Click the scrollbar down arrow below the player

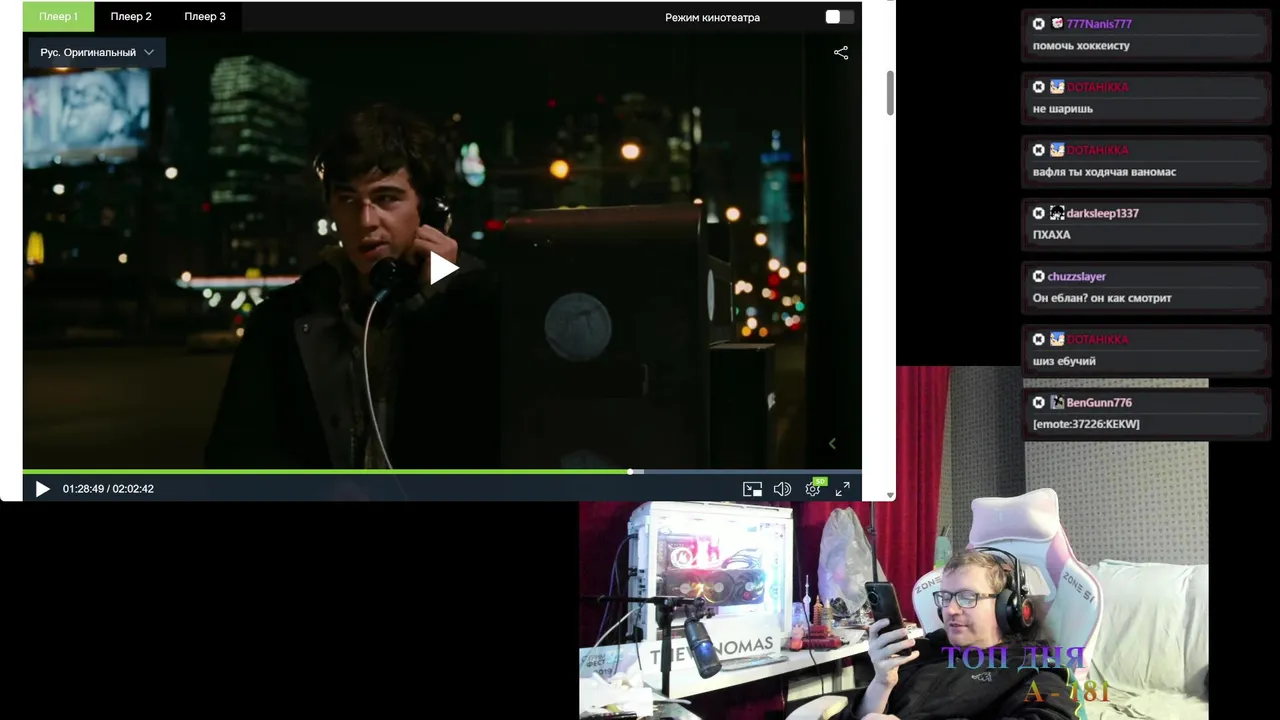pyautogui.click(x=890, y=495)
